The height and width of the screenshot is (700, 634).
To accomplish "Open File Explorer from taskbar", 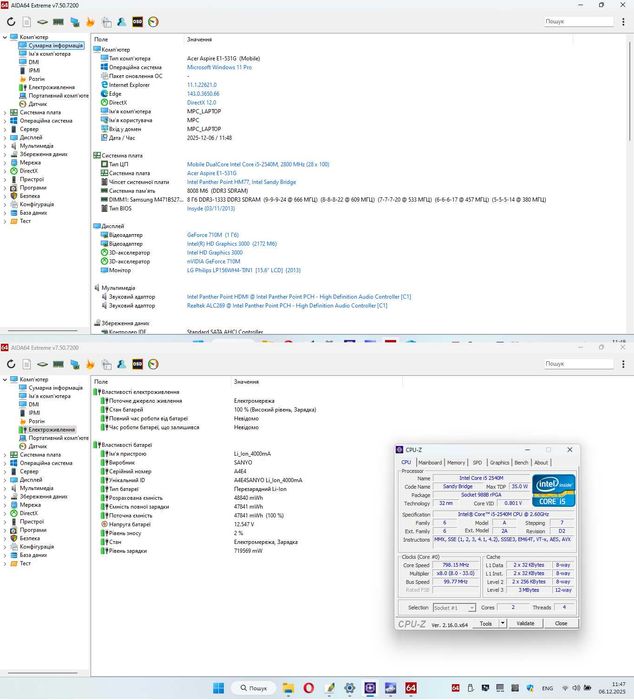I will [x=288, y=688].
